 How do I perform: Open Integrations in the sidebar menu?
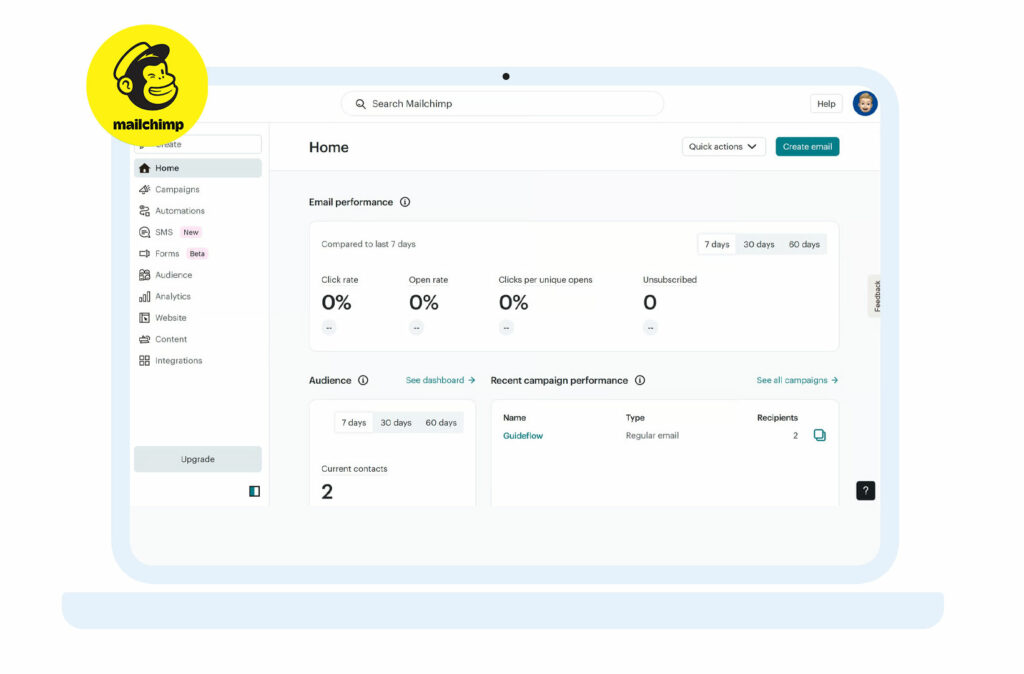click(198, 361)
